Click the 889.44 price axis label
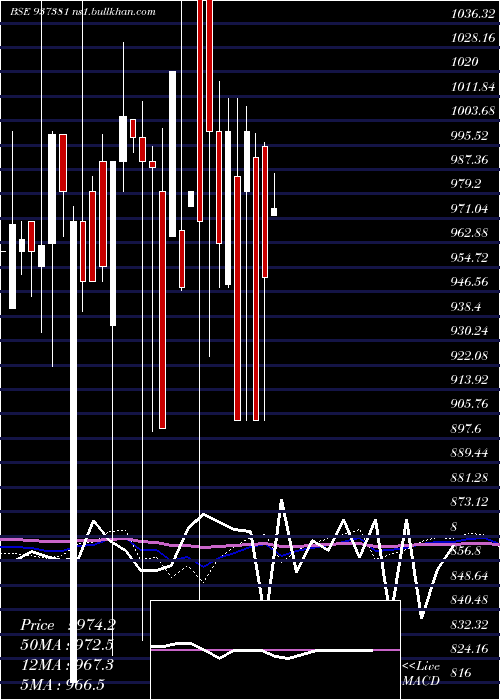Image resolution: width=500 pixels, height=700 pixels. pyautogui.click(x=470, y=453)
